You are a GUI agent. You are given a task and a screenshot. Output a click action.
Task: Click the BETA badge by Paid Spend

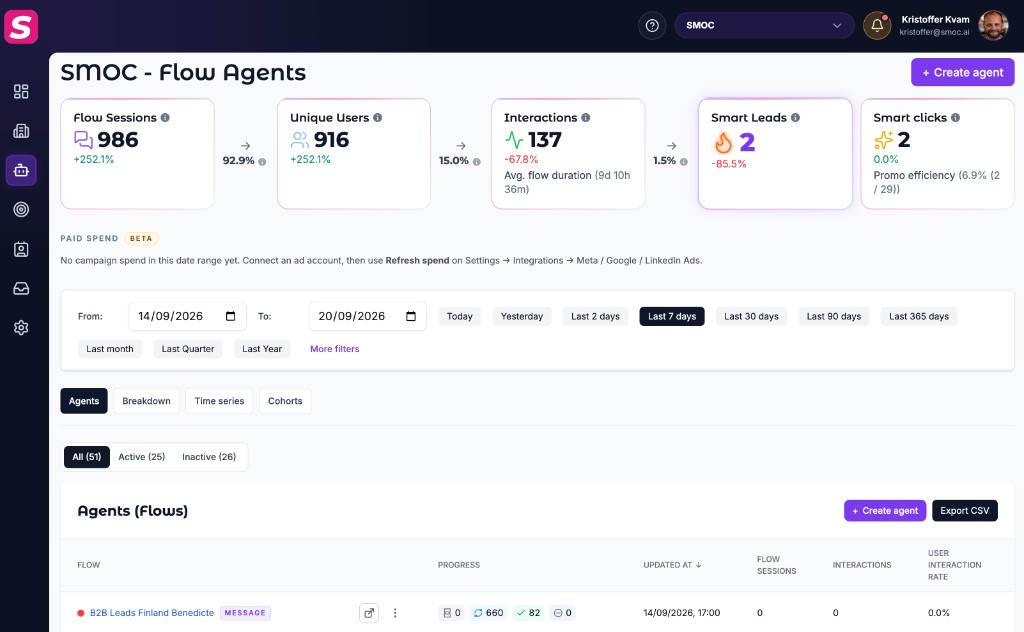click(141, 238)
